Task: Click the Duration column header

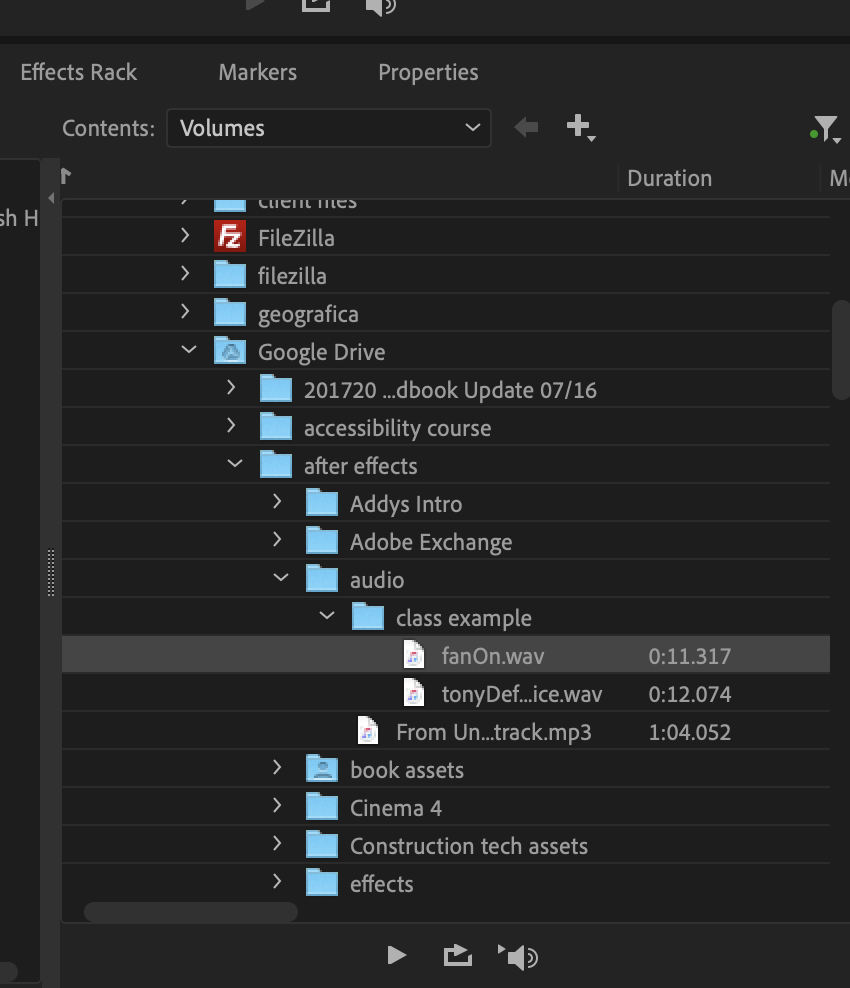Action: coord(668,178)
